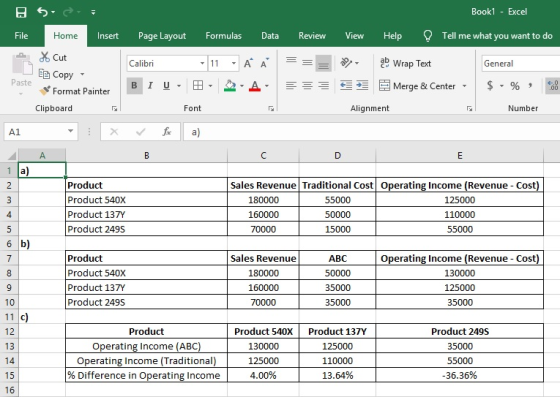Viewport: 560px width, 397px height.
Task: Switch to the Insert tab
Action: (x=108, y=36)
